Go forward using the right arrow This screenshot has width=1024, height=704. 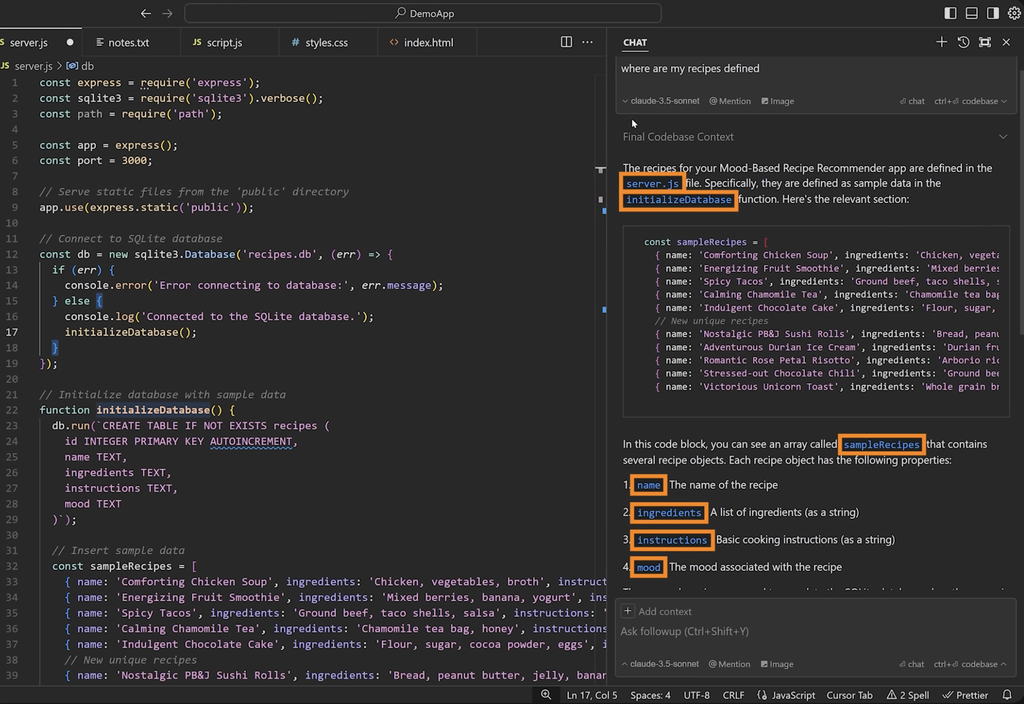tap(167, 13)
